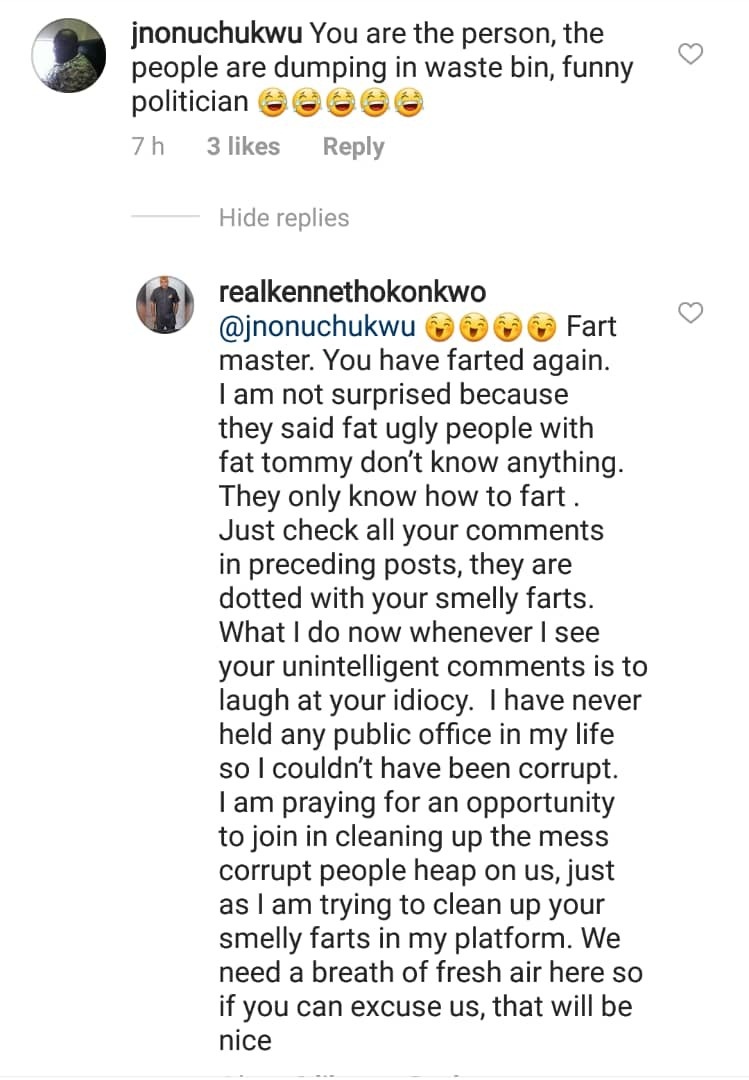This screenshot has width=749, height=1080.
Task: Like the jnonuchukwu comment with heart icon
Action: (x=692, y=54)
